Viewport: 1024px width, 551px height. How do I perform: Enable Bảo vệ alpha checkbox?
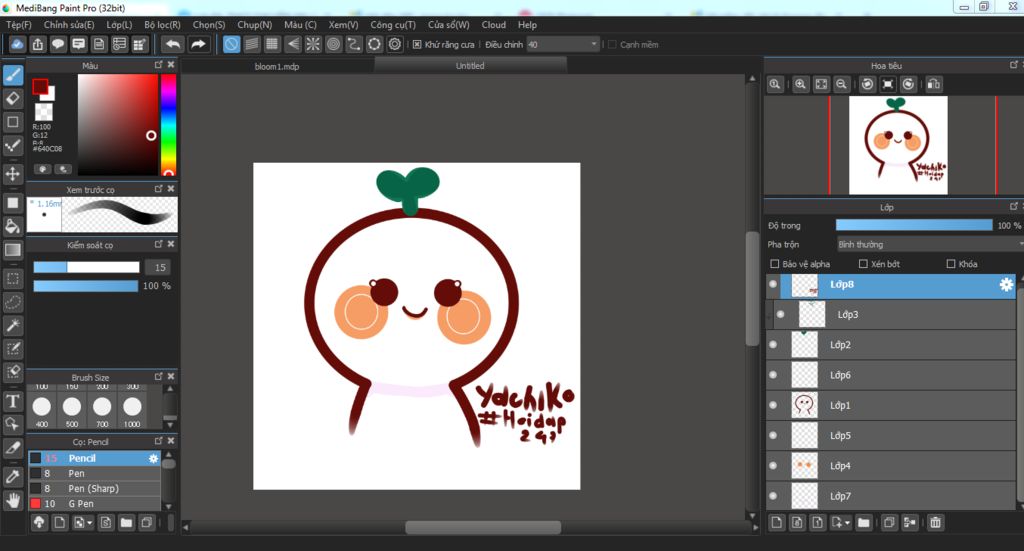775,264
